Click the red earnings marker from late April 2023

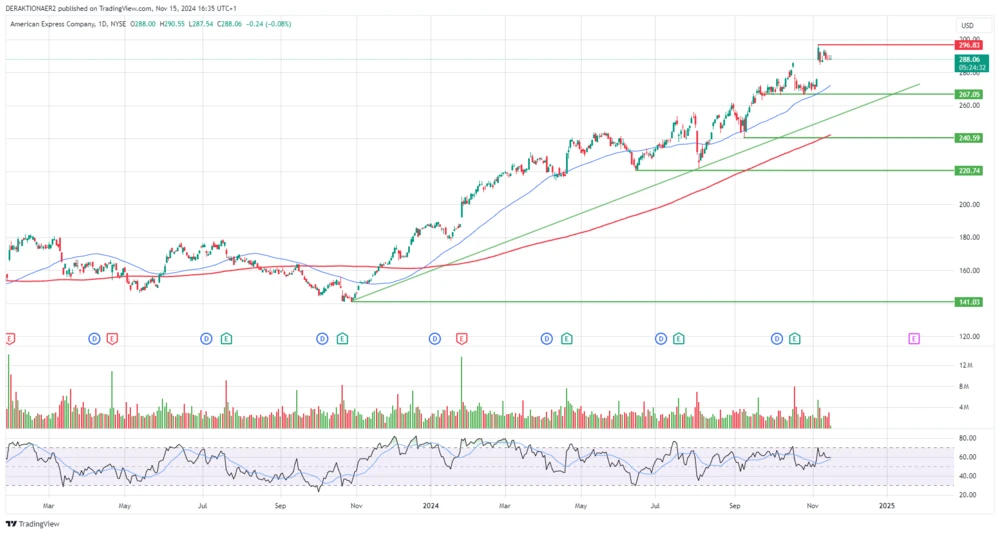pyautogui.click(x=112, y=339)
